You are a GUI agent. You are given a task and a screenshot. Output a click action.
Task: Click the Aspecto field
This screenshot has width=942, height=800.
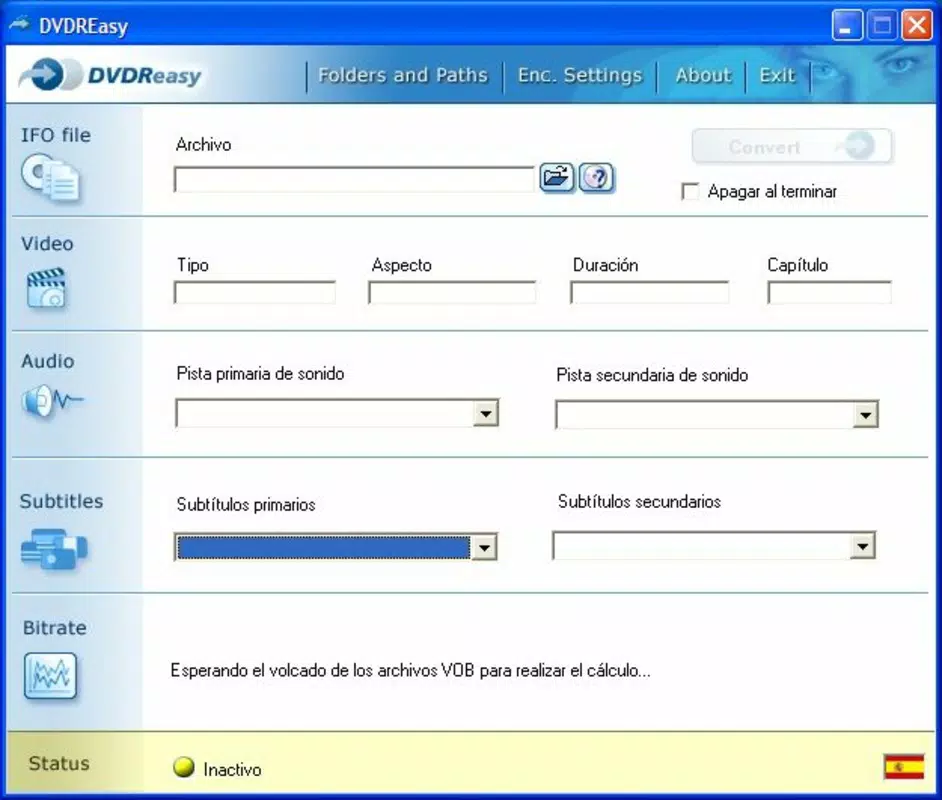pos(452,293)
